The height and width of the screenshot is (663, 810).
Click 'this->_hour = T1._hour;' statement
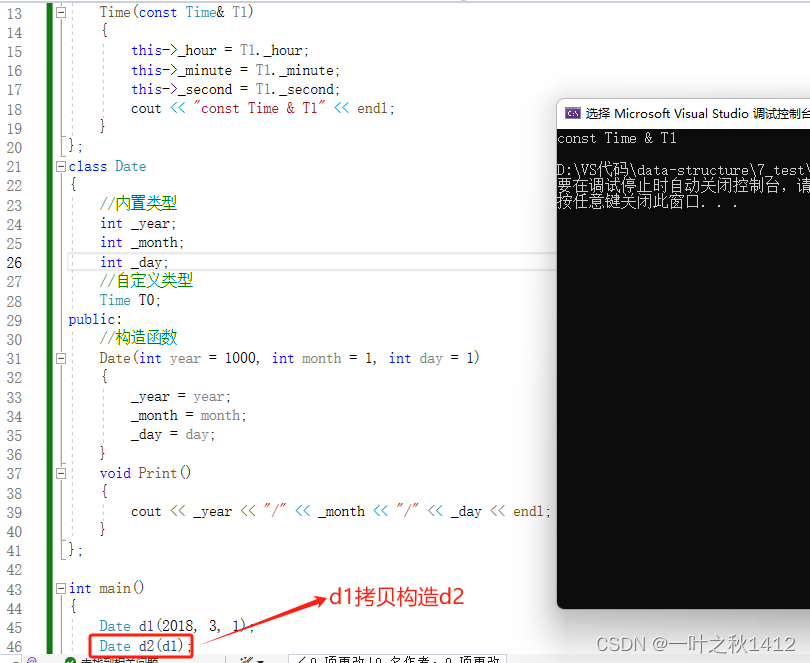click(x=220, y=51)
